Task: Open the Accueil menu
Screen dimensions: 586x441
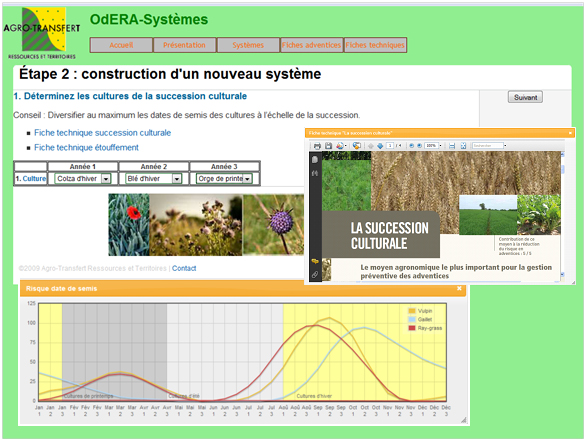Action: click(121, 45)
